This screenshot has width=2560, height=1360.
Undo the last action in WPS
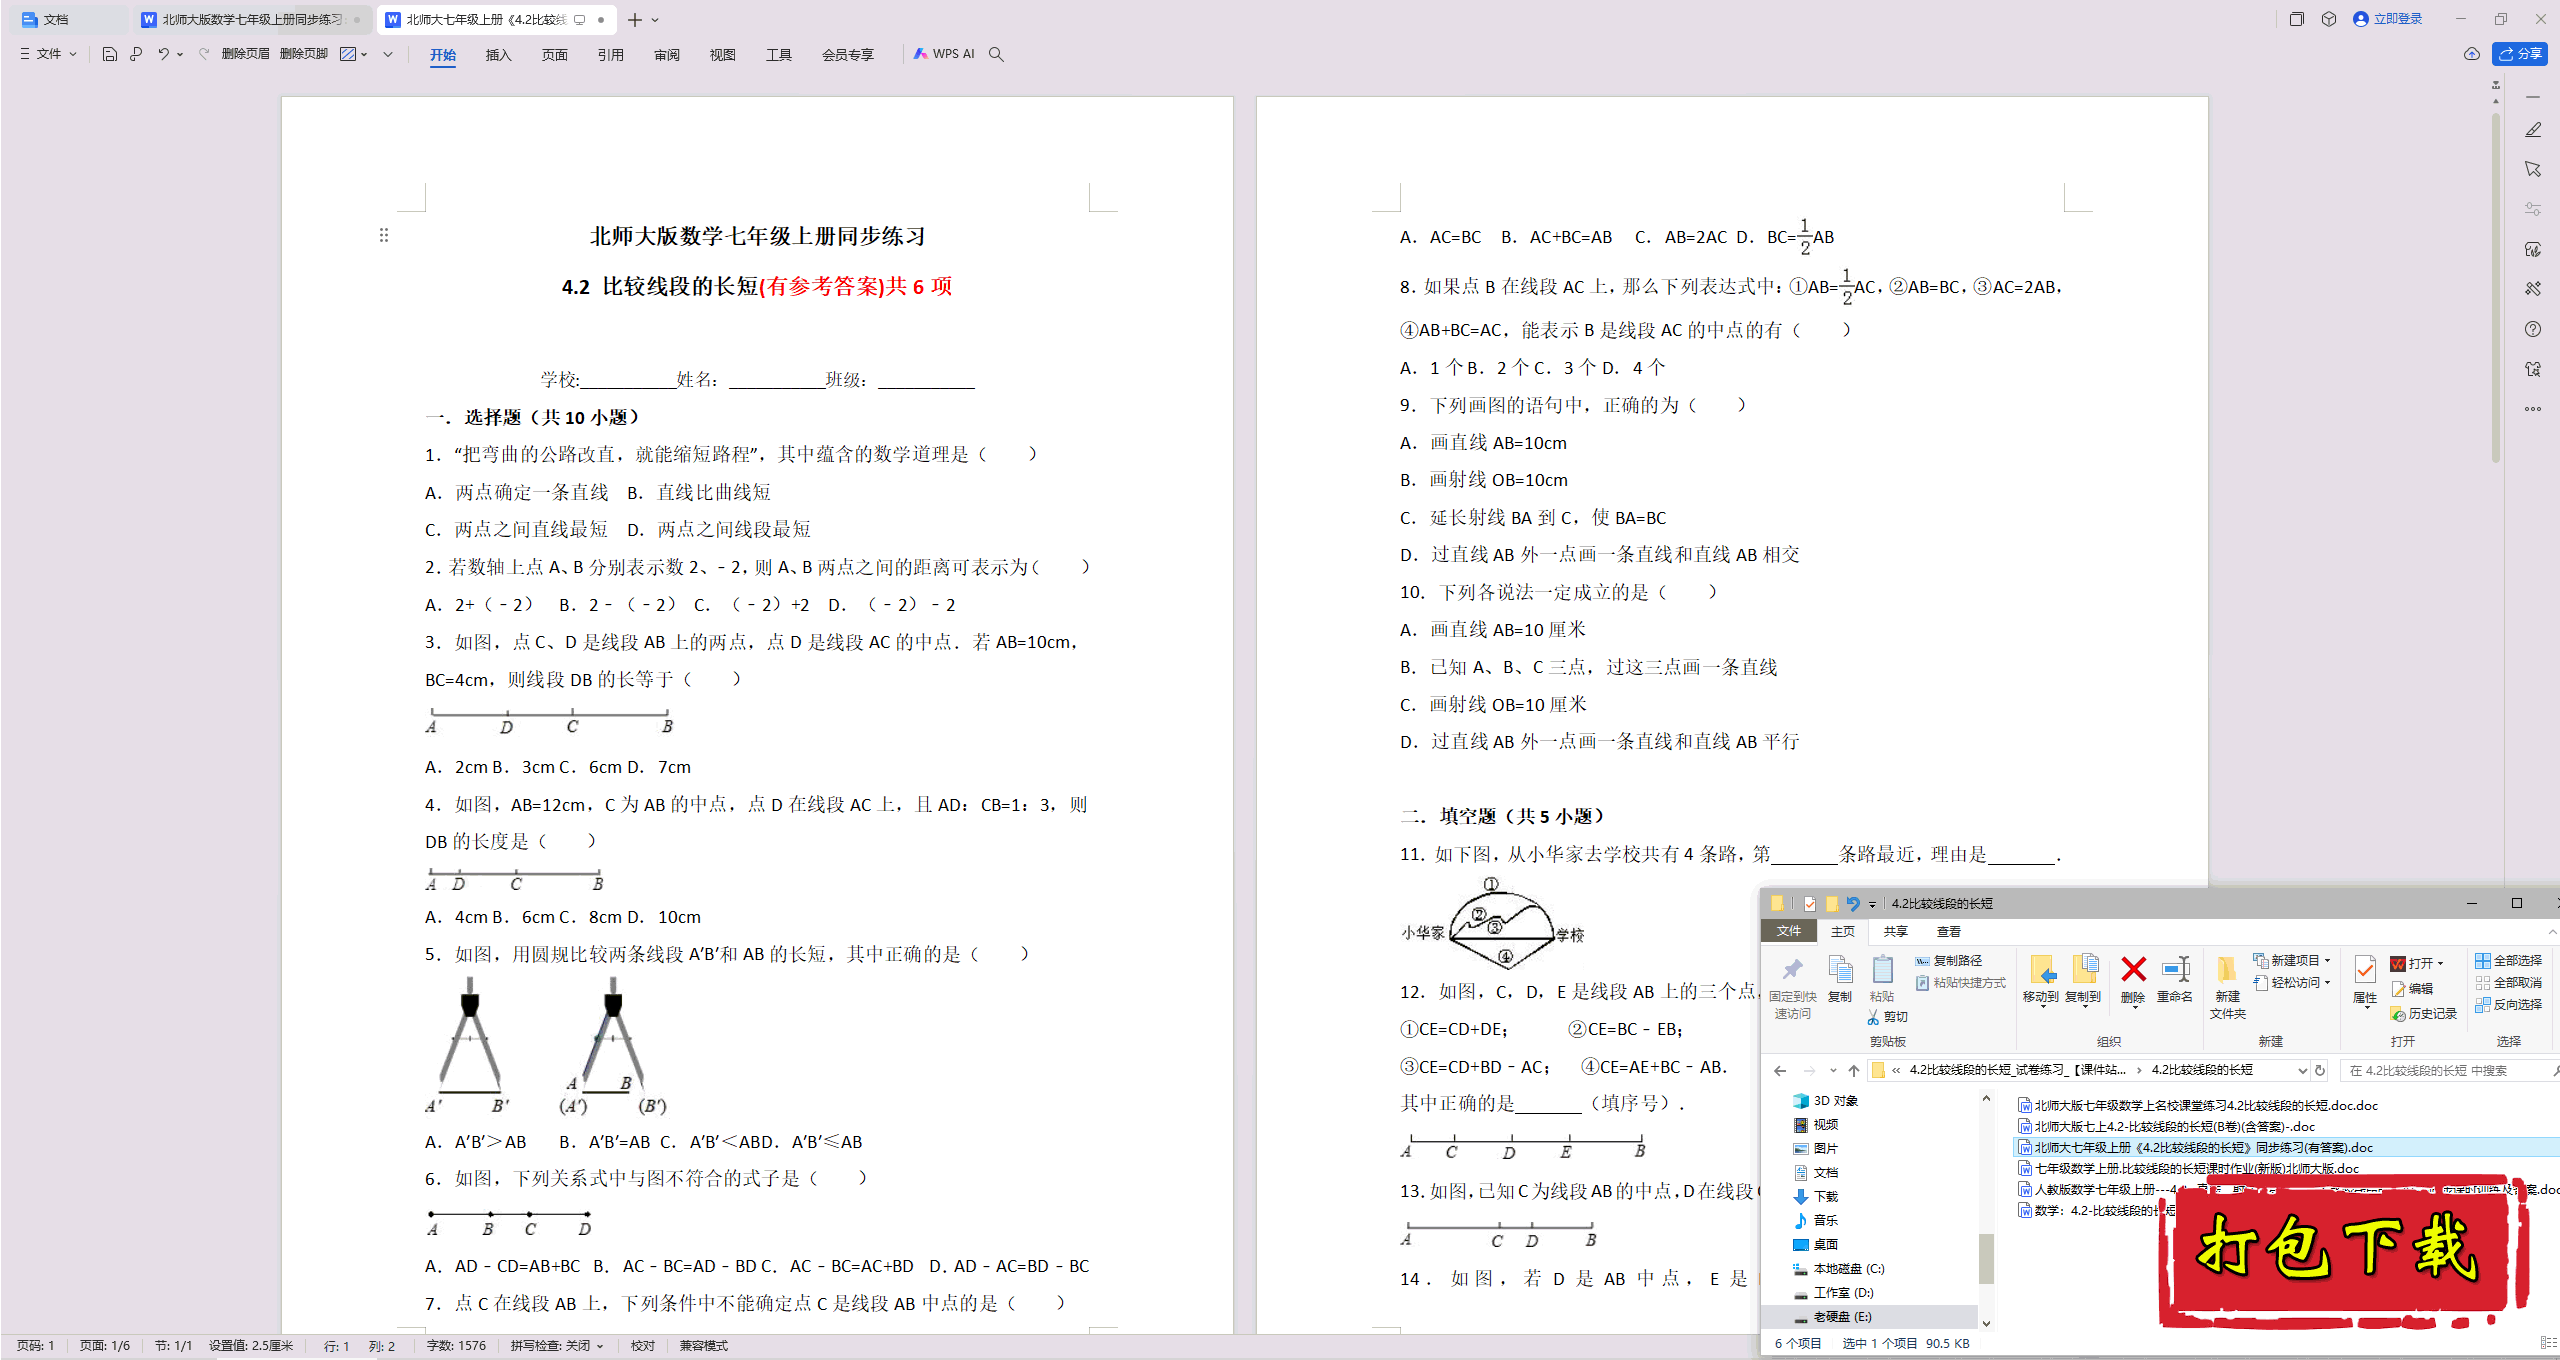coord(163,54)
